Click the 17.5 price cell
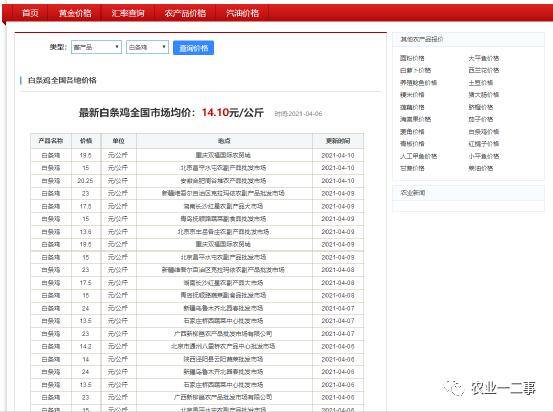 click(85, 283)
